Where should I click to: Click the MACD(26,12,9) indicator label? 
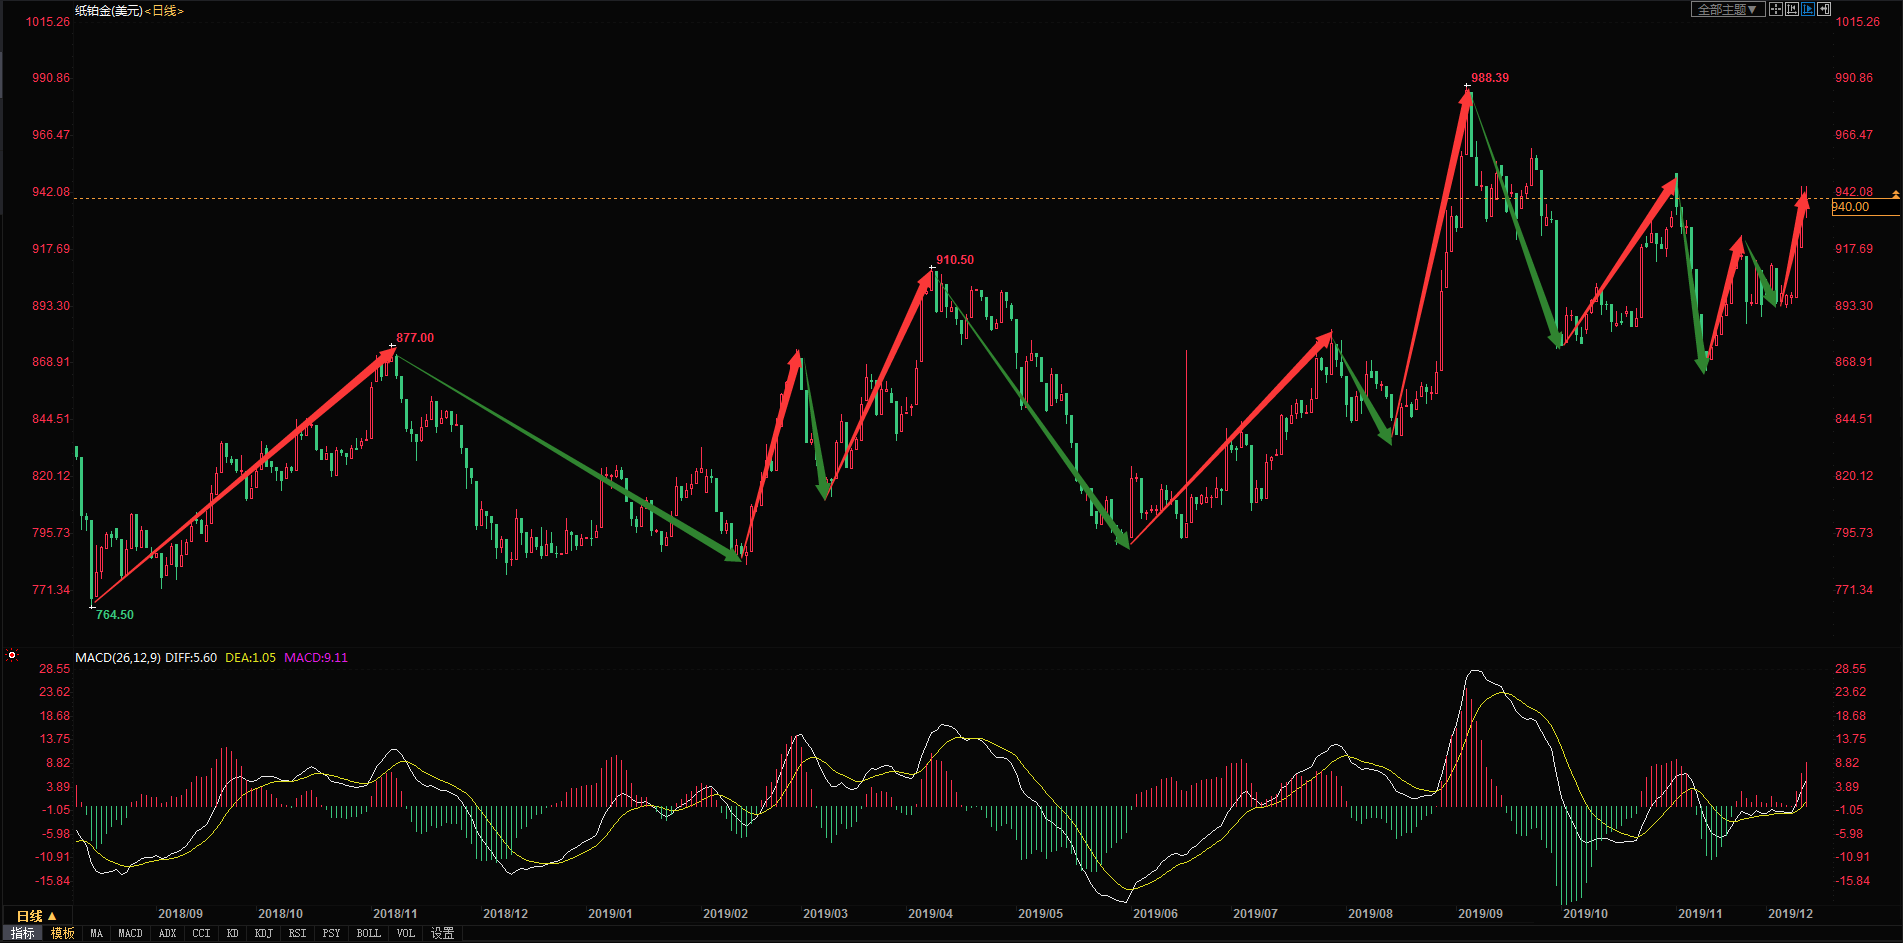click(x=118, y=657)
